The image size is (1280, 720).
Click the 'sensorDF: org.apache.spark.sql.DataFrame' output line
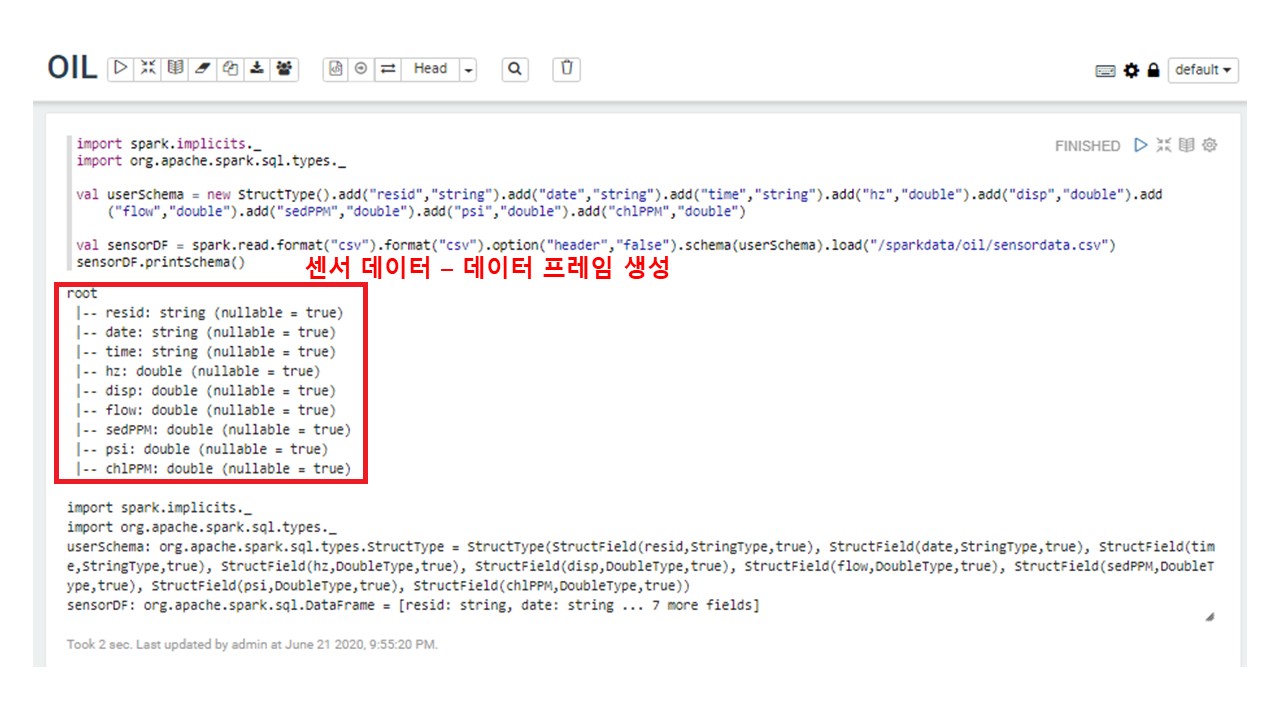pyautogui.click(x=413, y=605)
